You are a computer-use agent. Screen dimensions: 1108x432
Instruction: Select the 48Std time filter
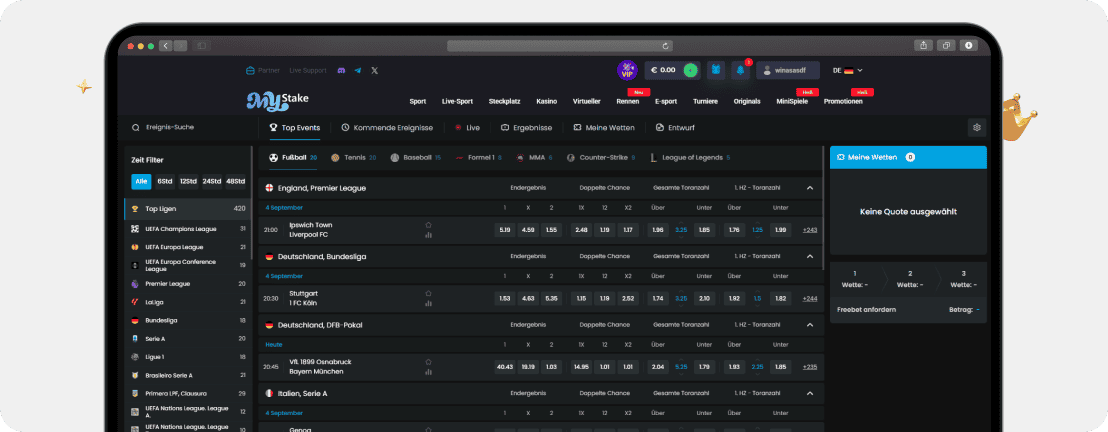235,182
